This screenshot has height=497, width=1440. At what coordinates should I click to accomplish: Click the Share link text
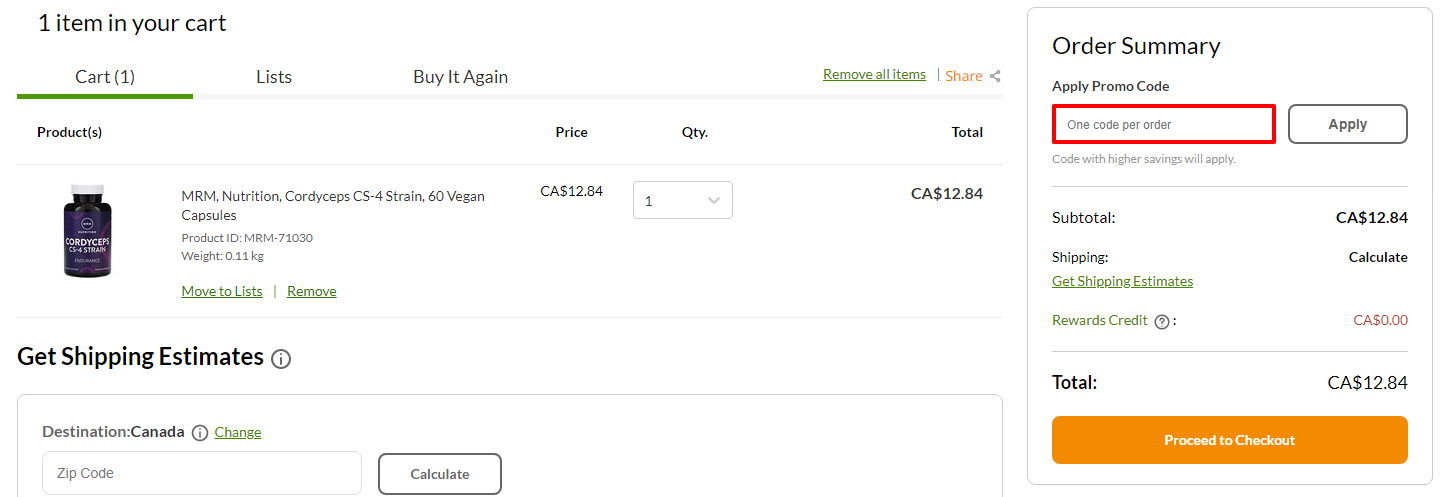(963, 76)
